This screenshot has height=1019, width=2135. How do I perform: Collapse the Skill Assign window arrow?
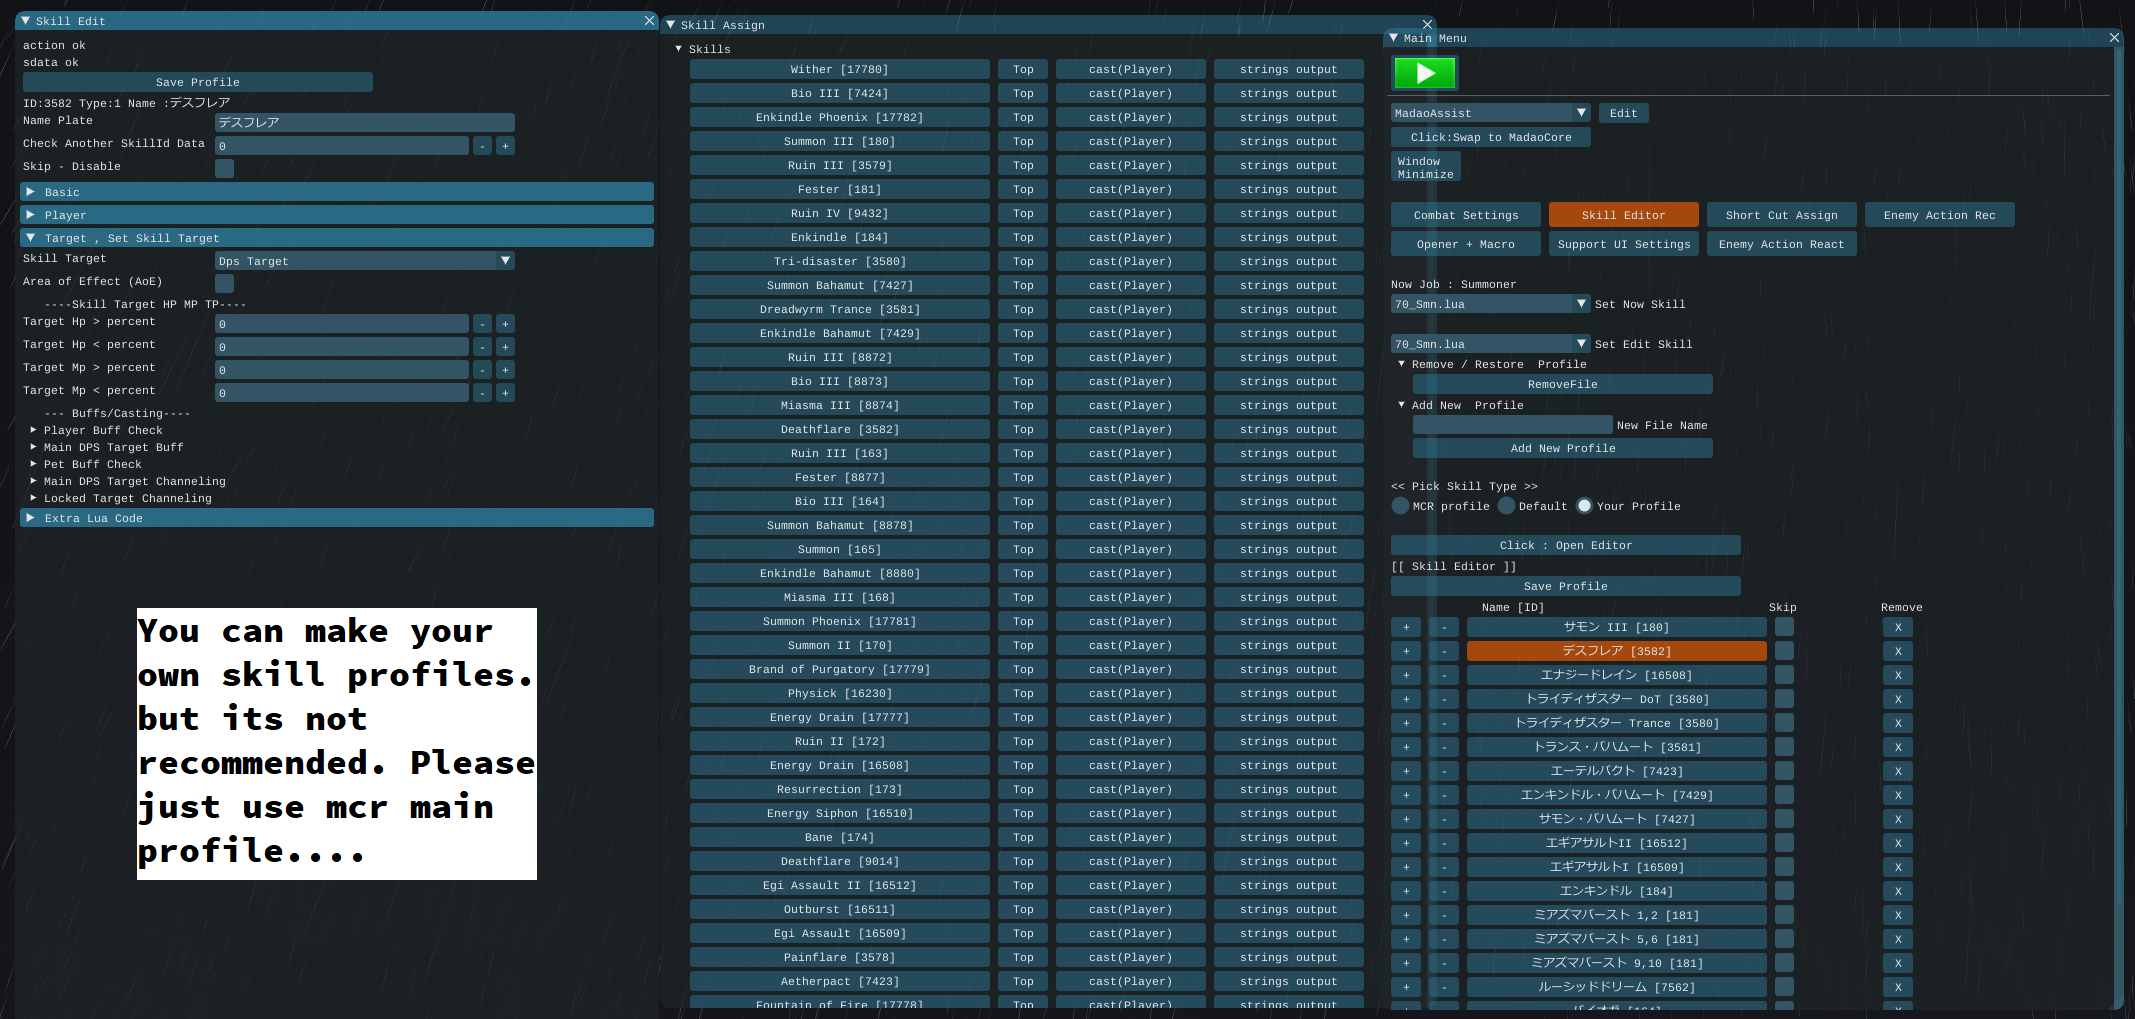[671, 25]
